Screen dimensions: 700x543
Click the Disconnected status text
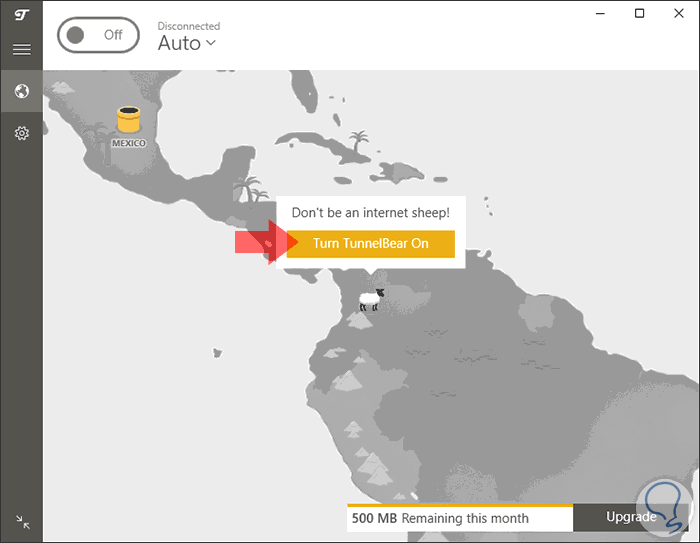pos(189,26)
